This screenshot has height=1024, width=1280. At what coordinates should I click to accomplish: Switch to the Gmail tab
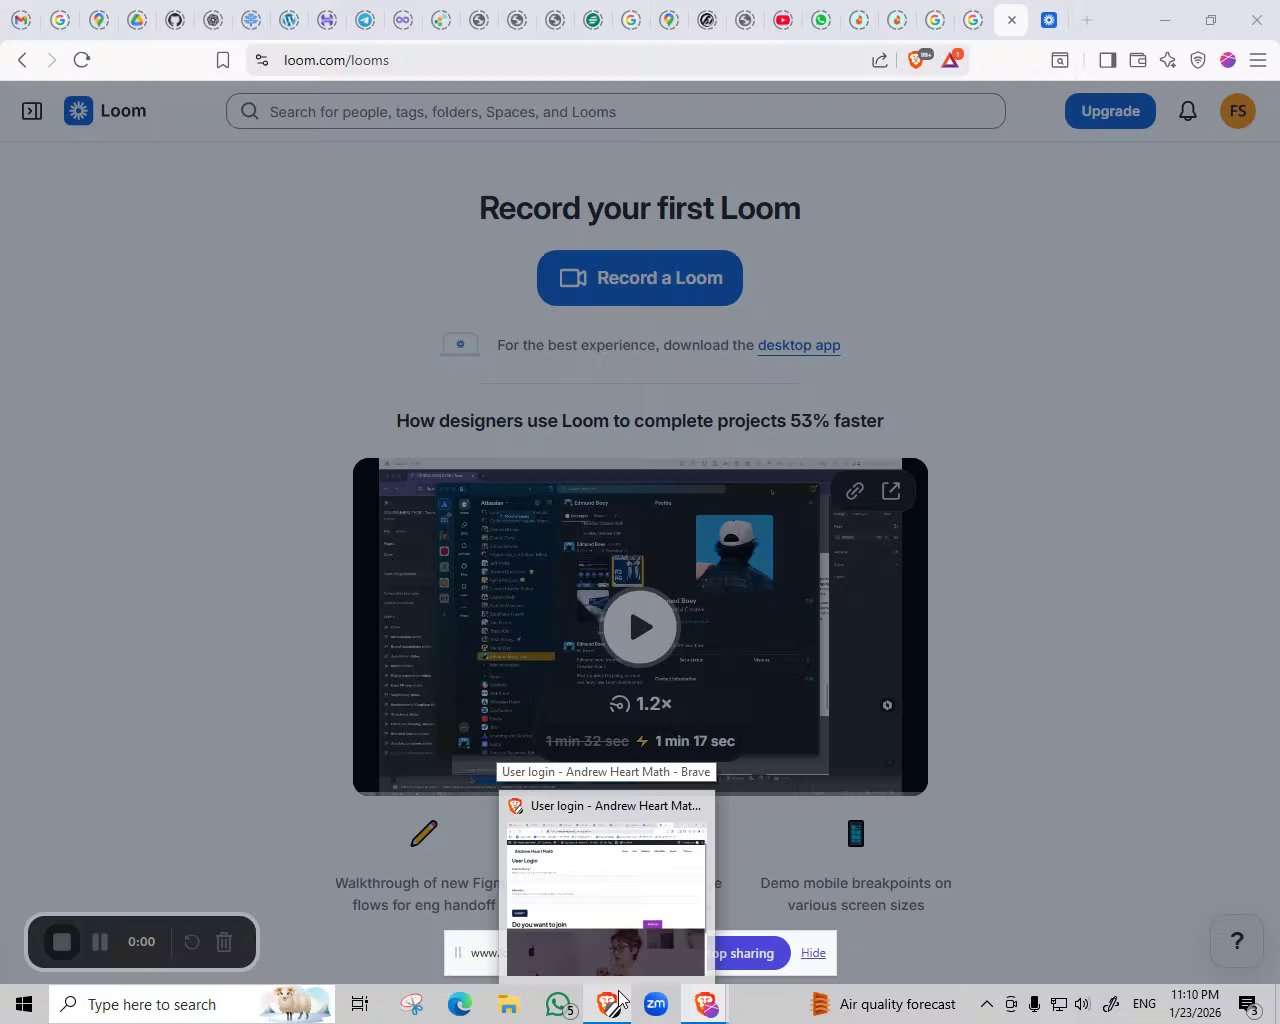[x=21, y=20]
